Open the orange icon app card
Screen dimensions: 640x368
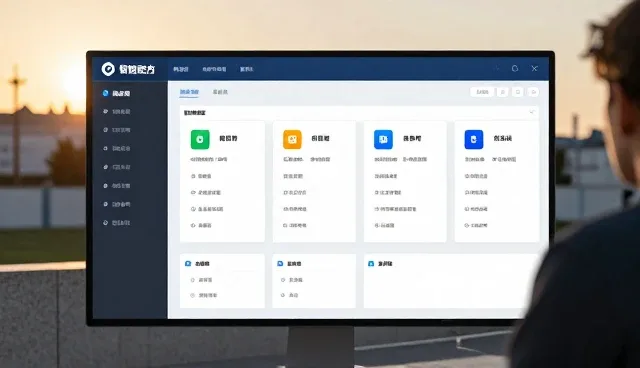pos(314,181)
